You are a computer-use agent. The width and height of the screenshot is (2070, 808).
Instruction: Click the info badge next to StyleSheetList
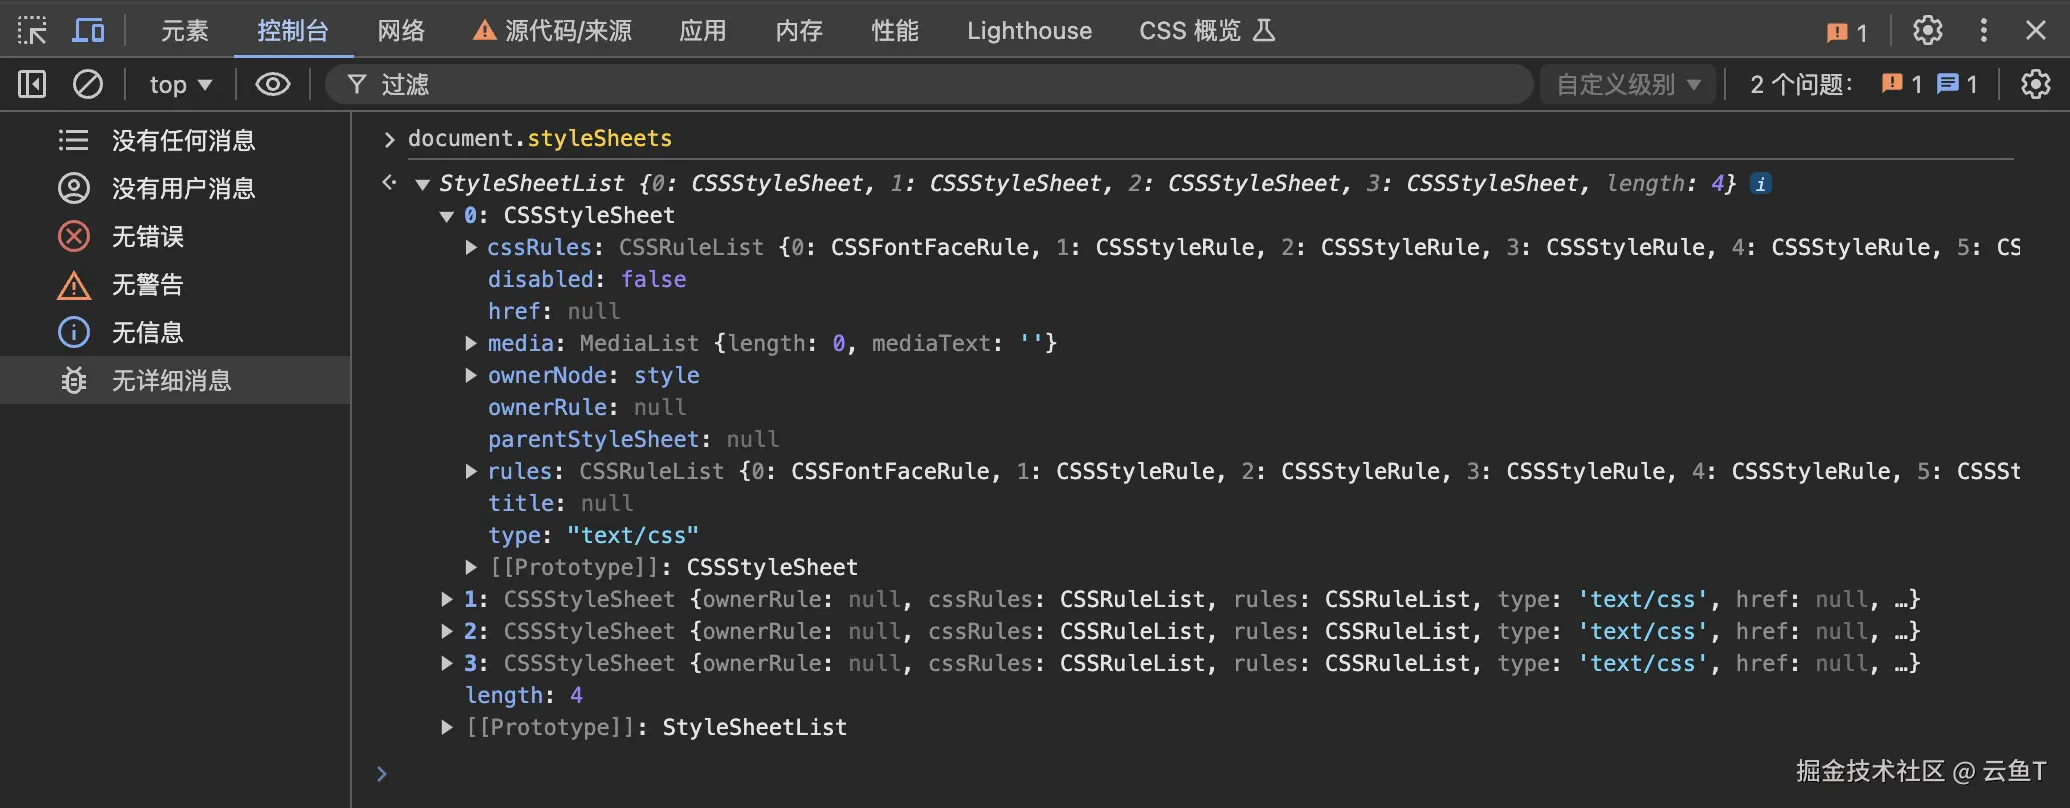click(1761, 184)
